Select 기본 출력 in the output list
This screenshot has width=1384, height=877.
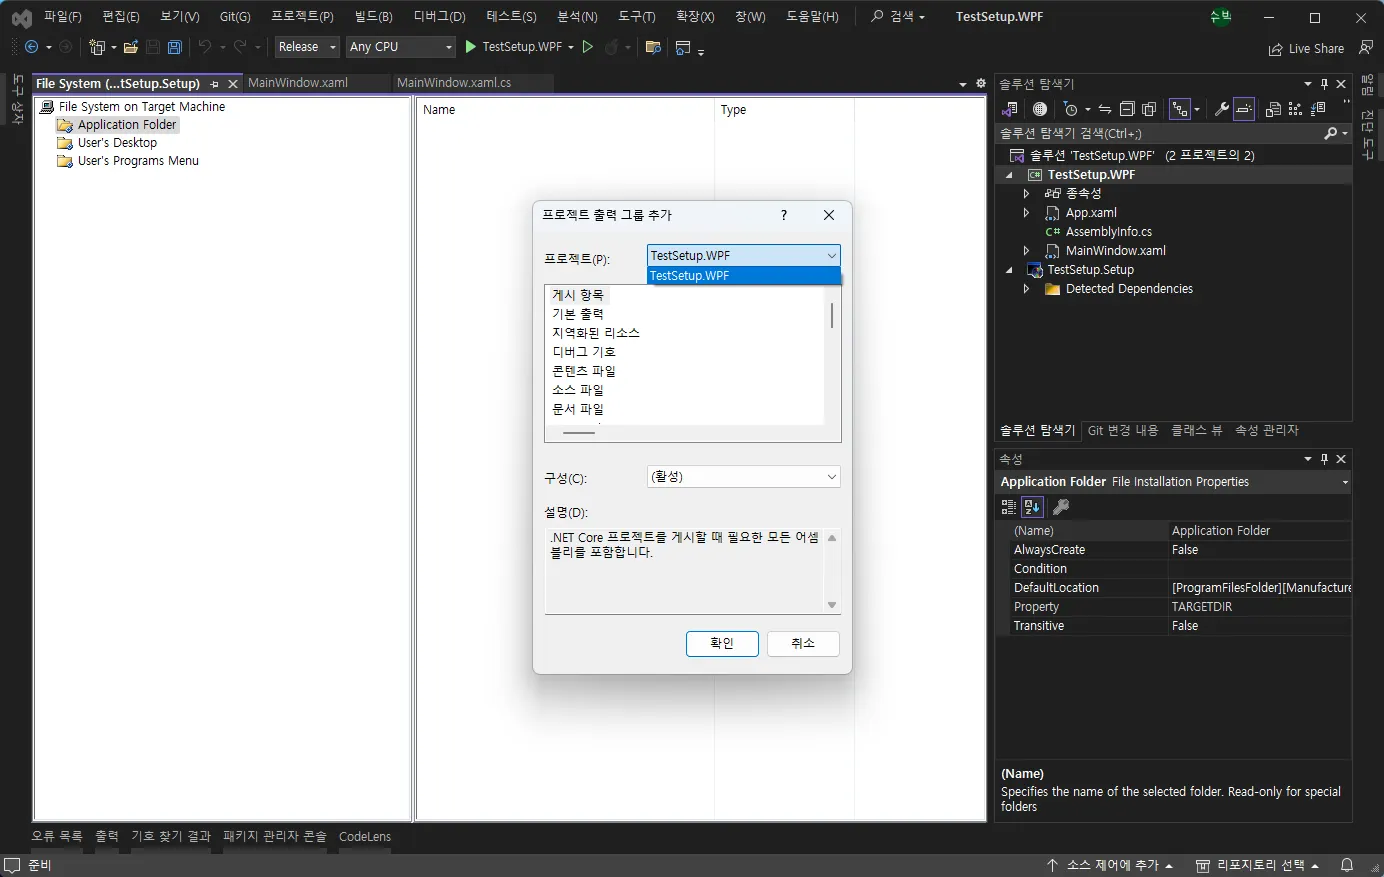tap(578, 314)
